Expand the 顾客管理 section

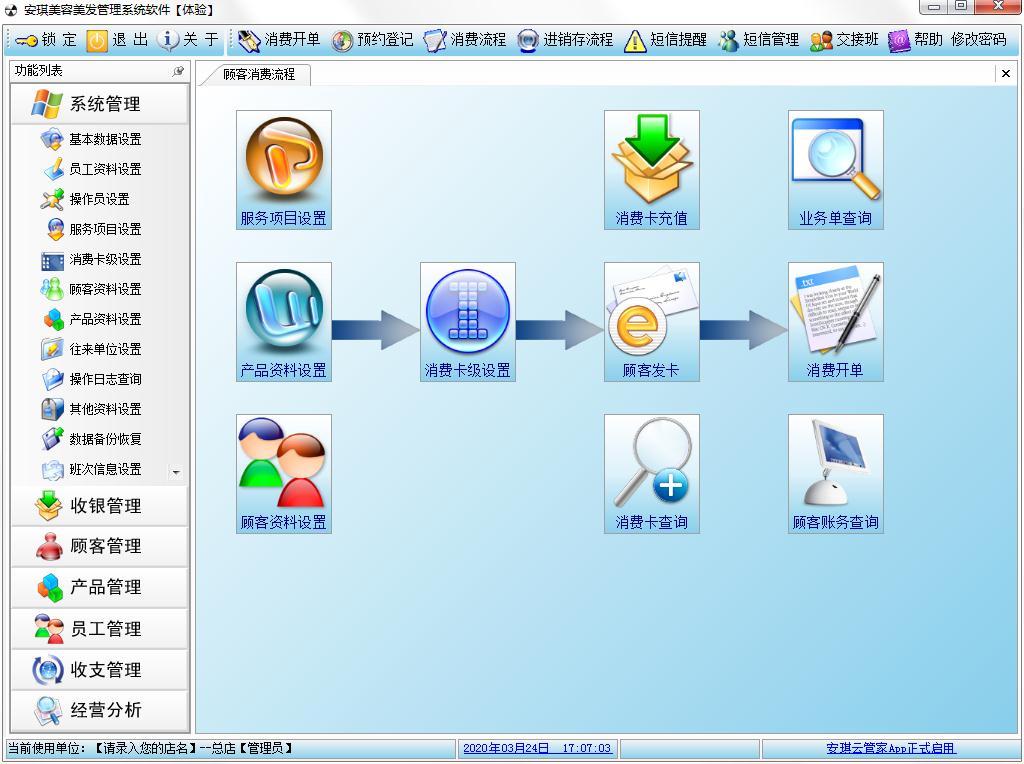tap(99, 547)
